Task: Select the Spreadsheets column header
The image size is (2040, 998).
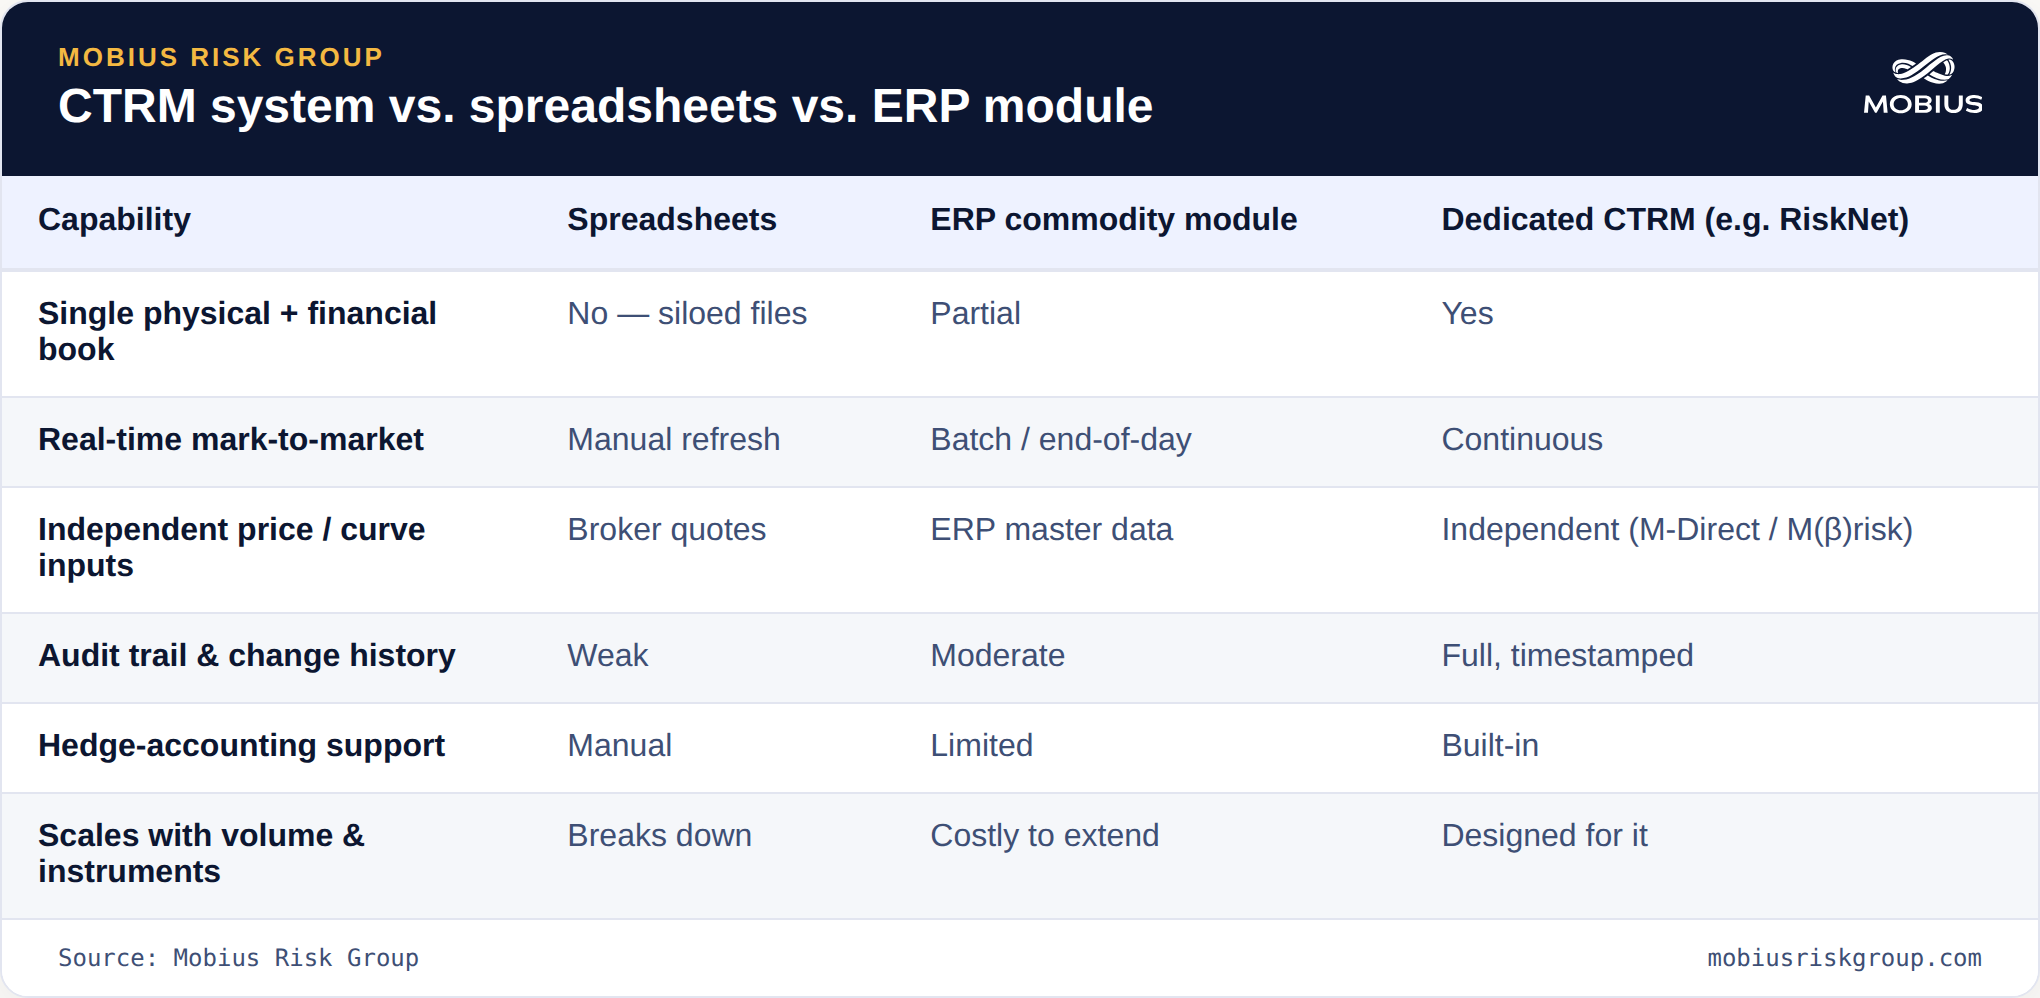Action: pyautogui.click(x=672, y=219)
